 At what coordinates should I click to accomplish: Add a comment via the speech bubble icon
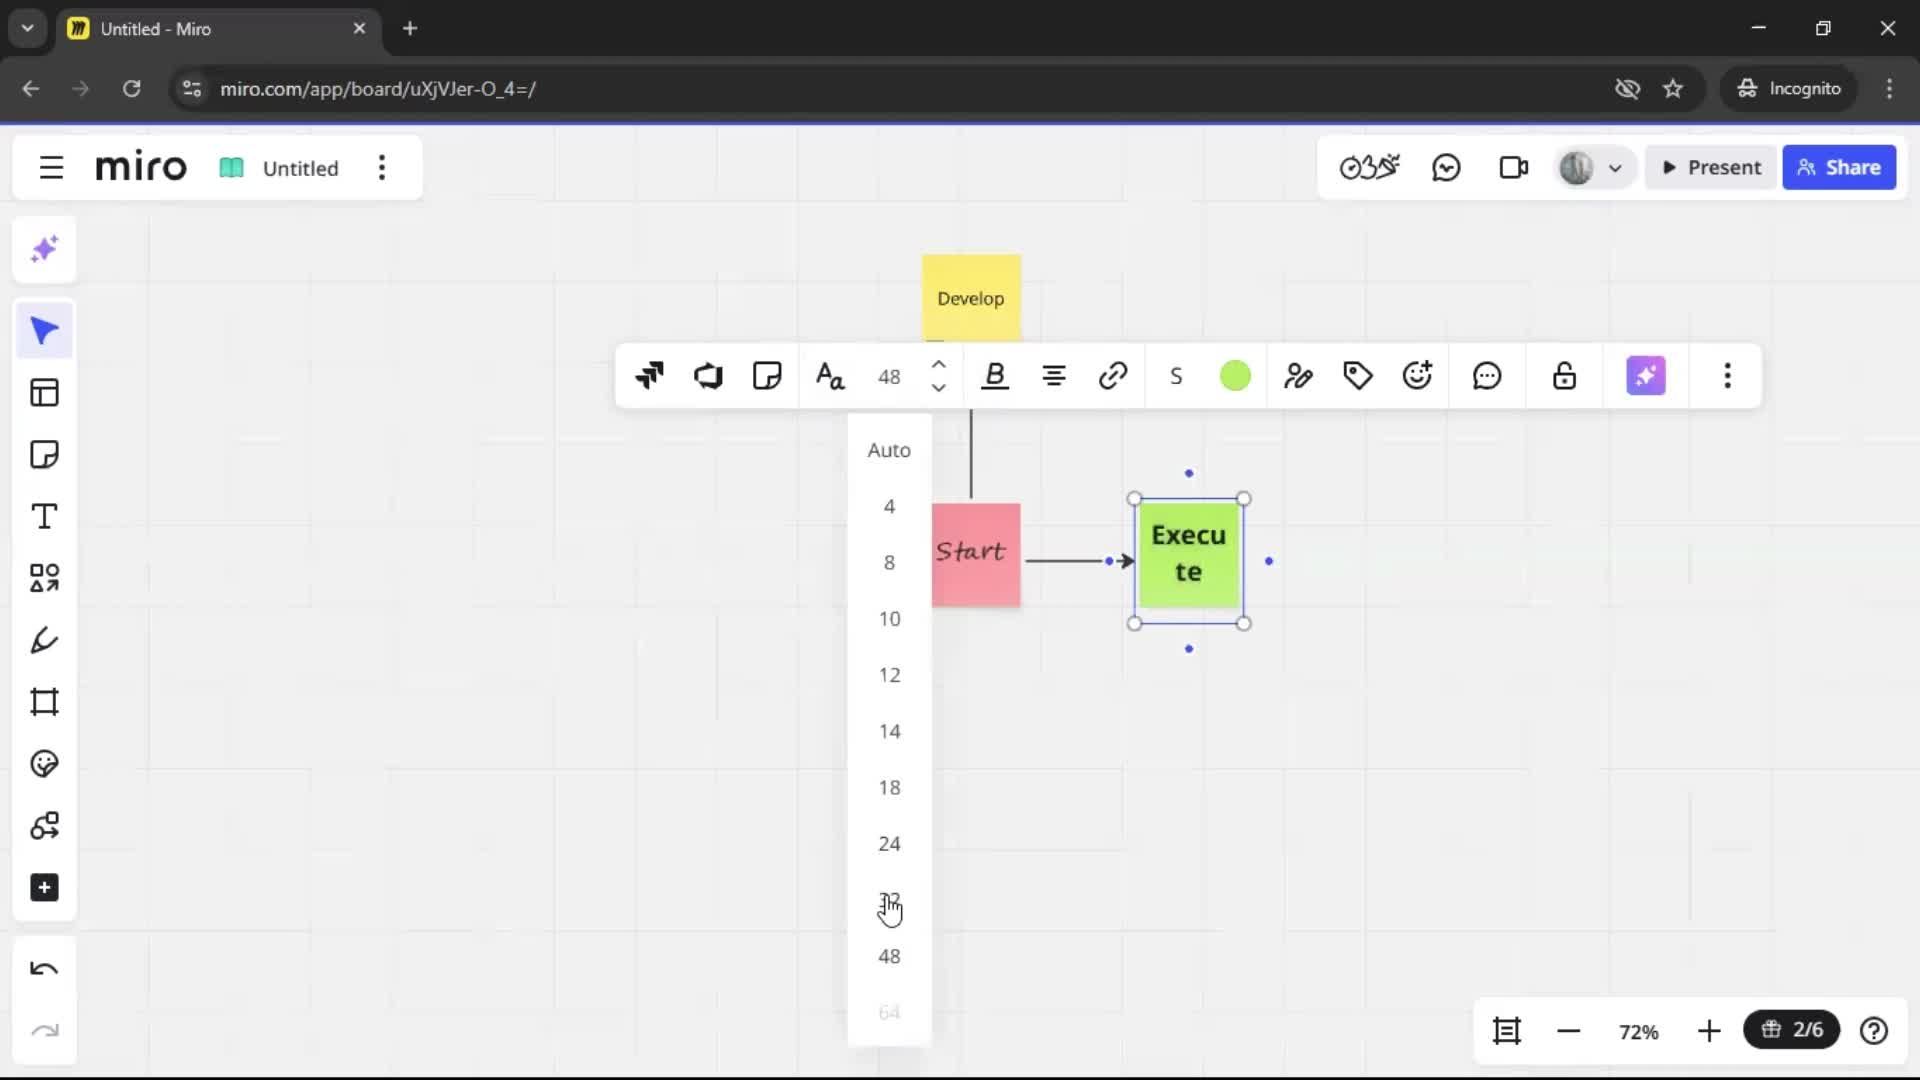click(x=1487, y=376)
